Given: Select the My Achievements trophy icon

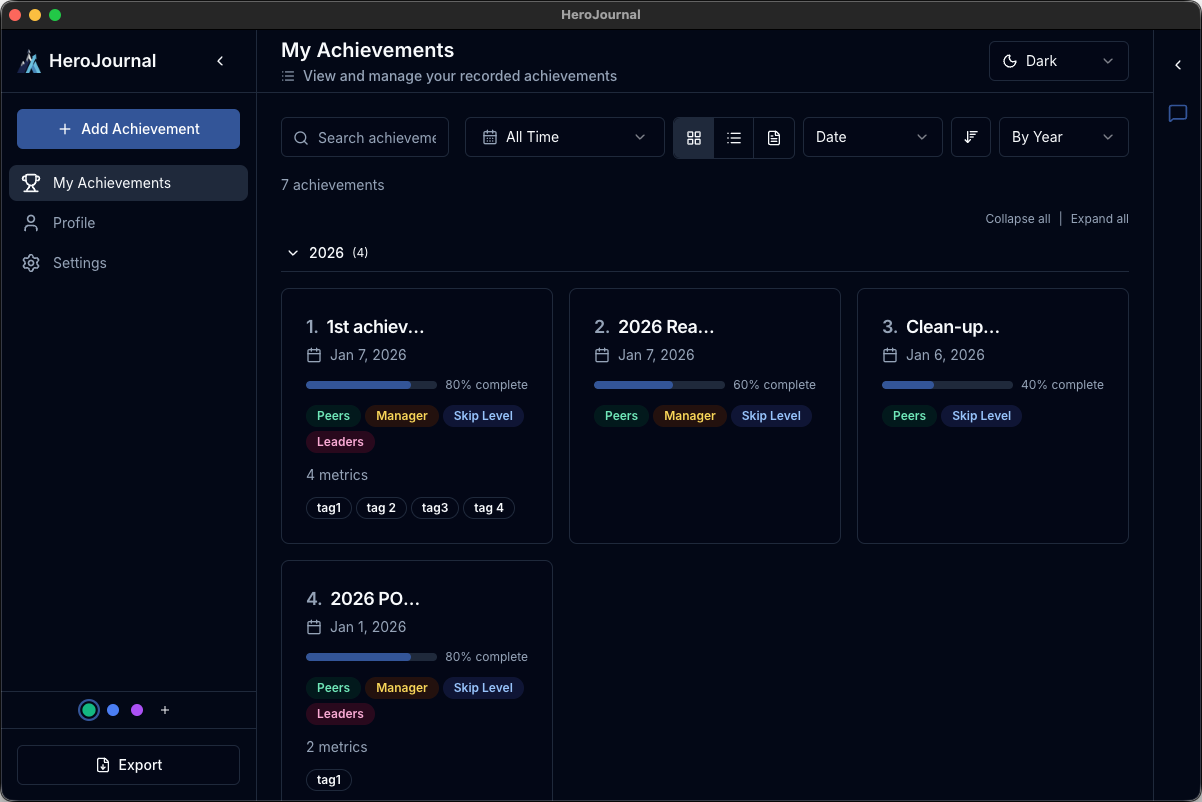Looking at the screenshot, I should pos(31,182).
